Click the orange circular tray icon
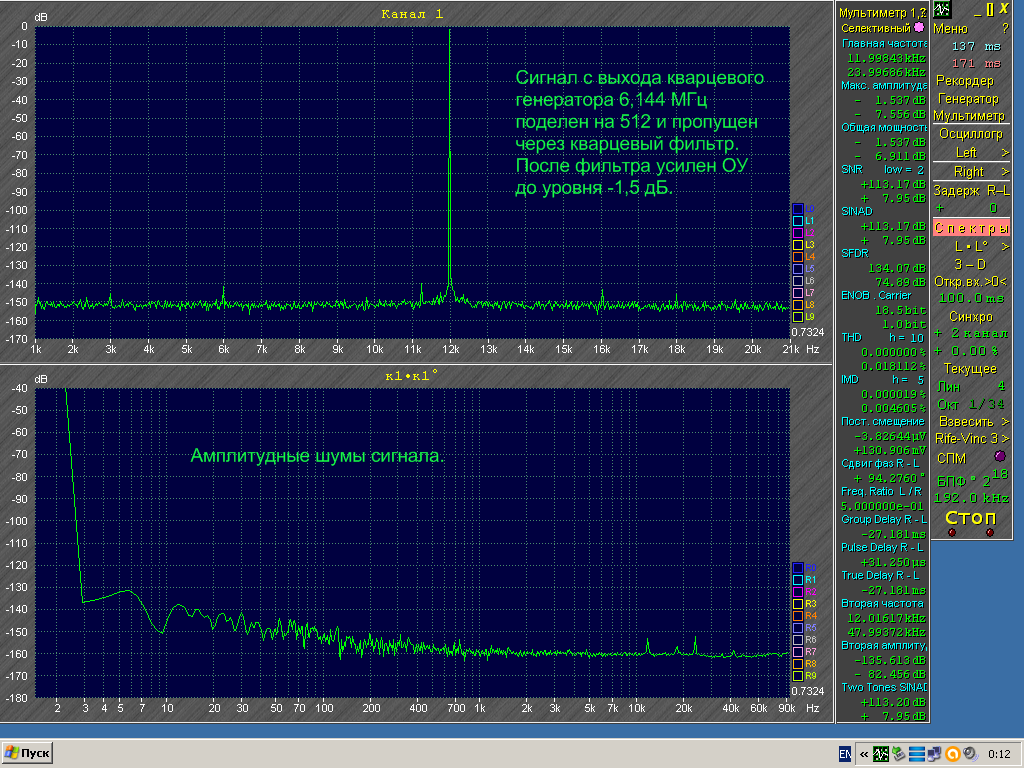 (952, 754)
